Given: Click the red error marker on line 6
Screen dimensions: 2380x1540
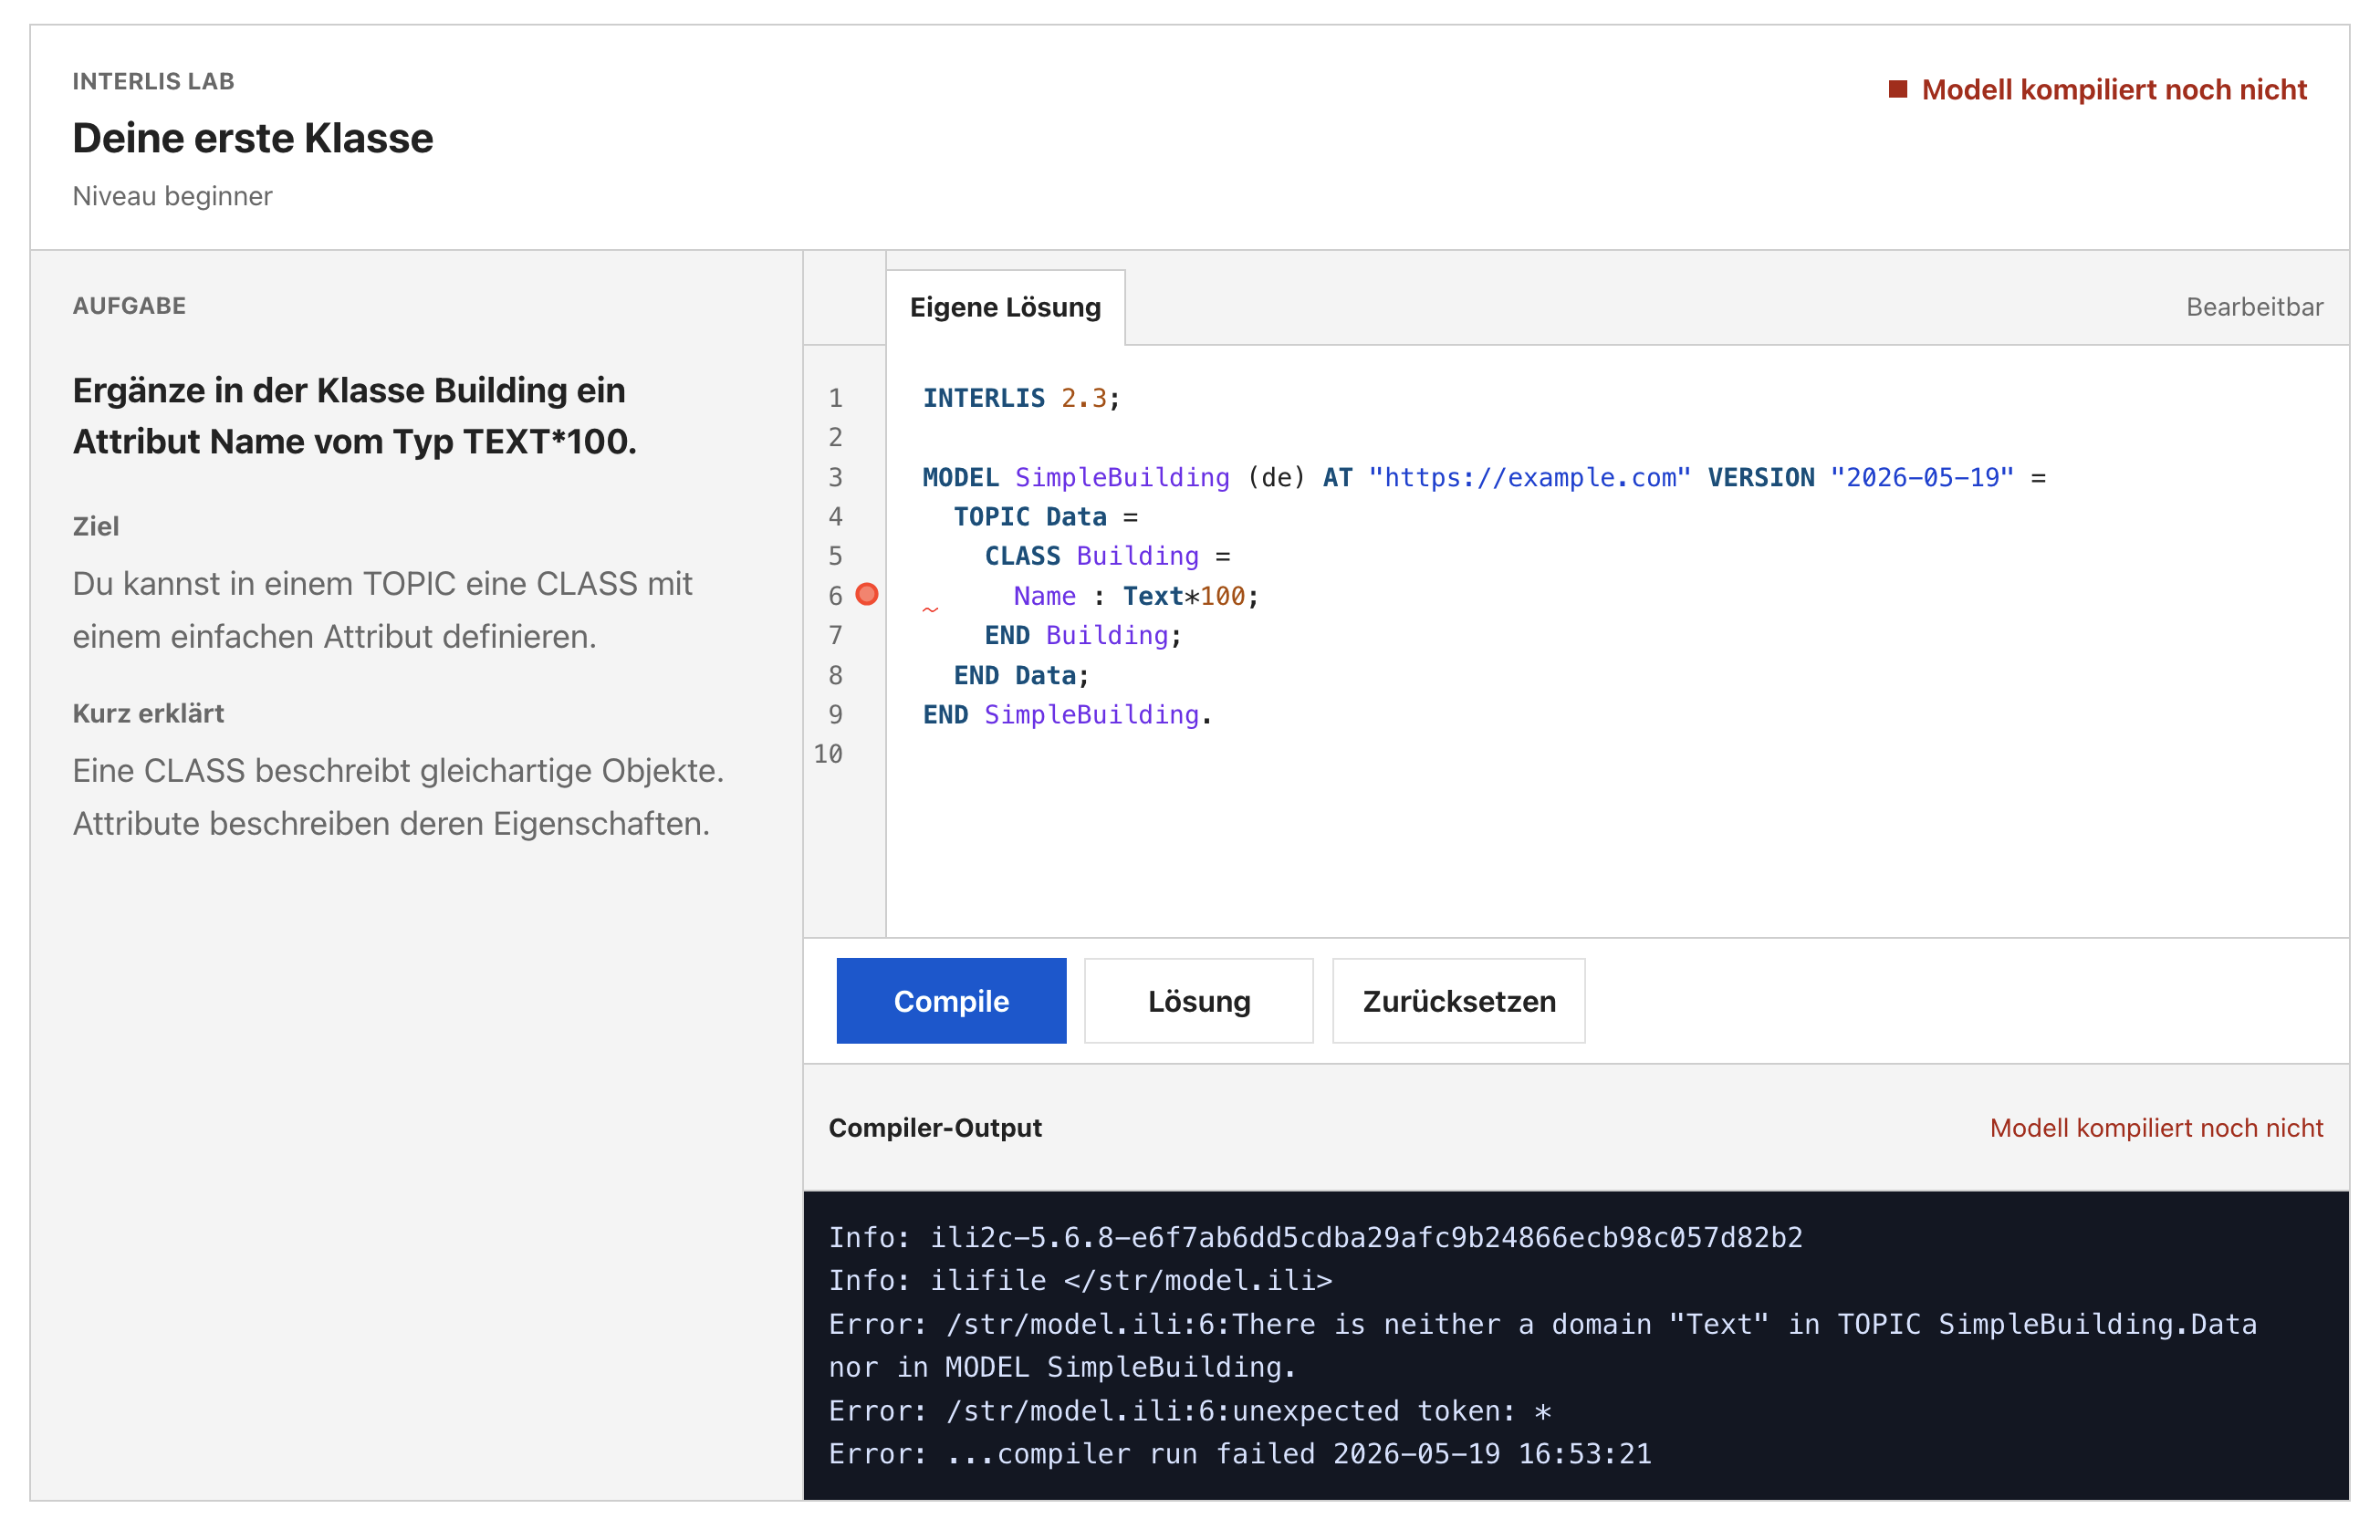Looking at the screenshot, I should pos(867,595).
